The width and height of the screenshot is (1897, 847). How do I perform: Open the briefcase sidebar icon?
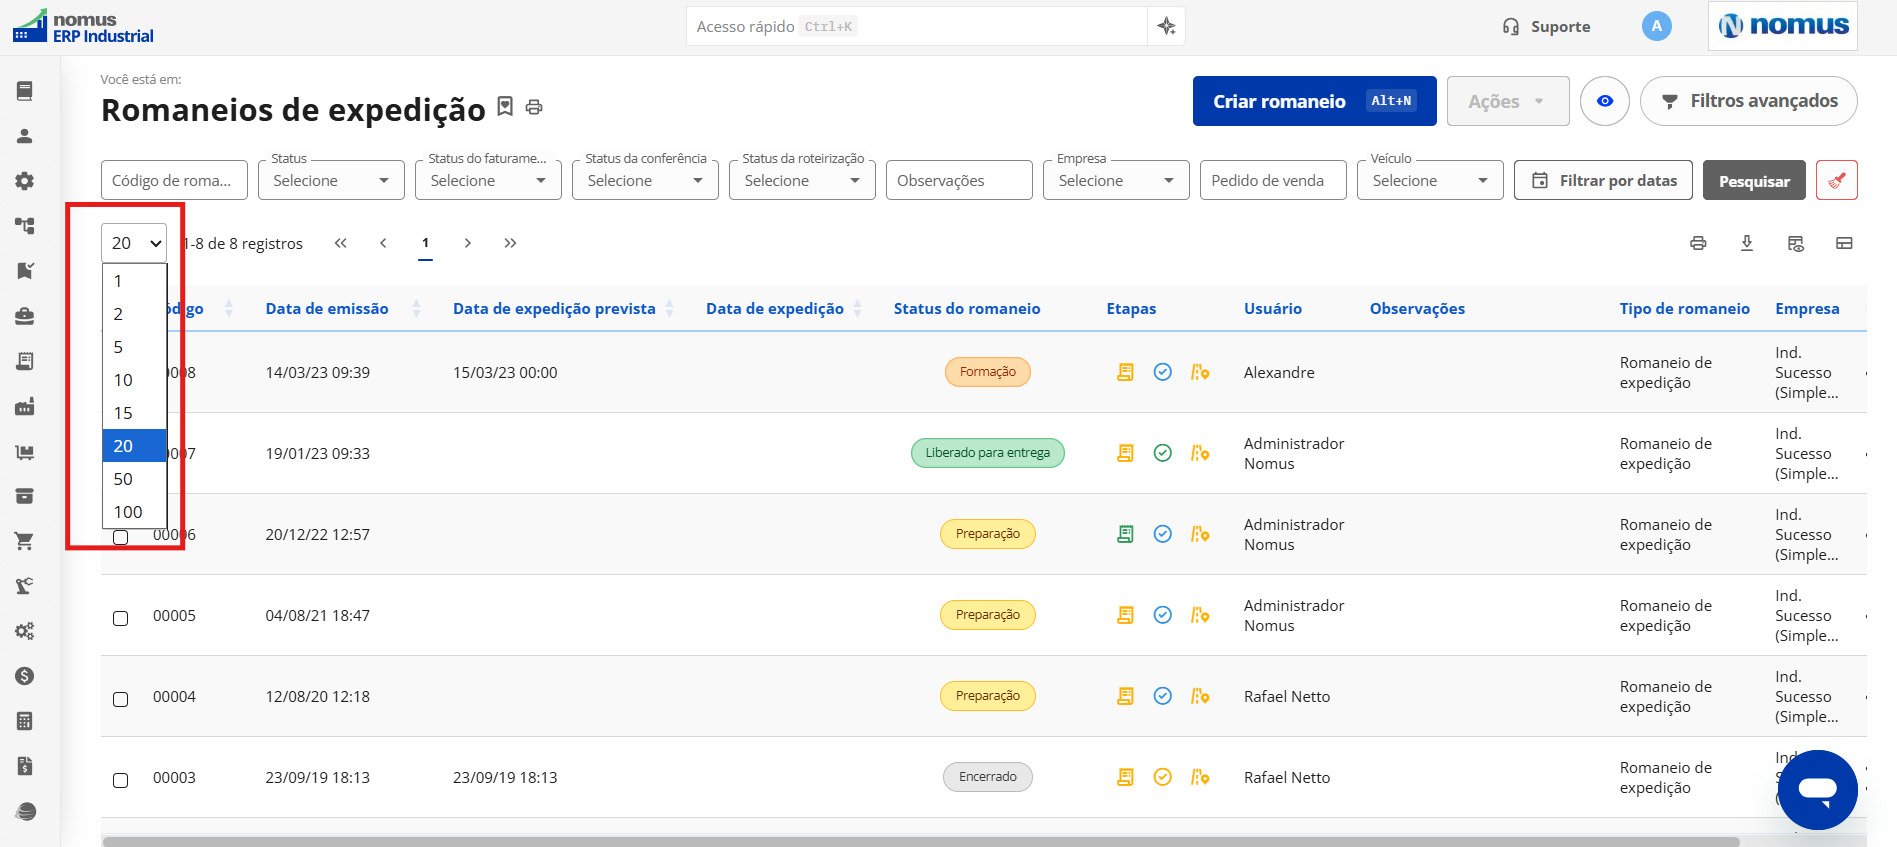tap(25, 316)
